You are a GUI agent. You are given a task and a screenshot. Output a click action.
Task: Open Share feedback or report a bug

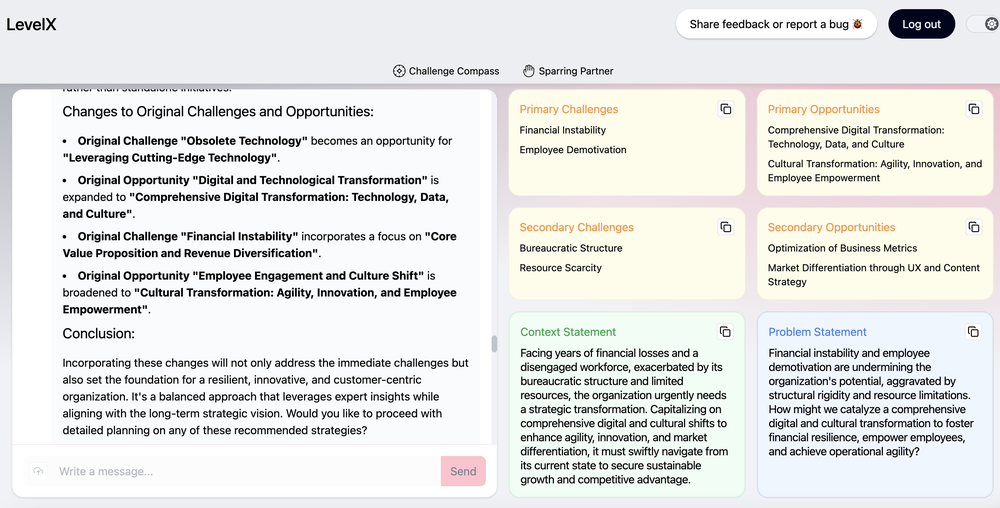pyautogui.click(x=776, y=24)
